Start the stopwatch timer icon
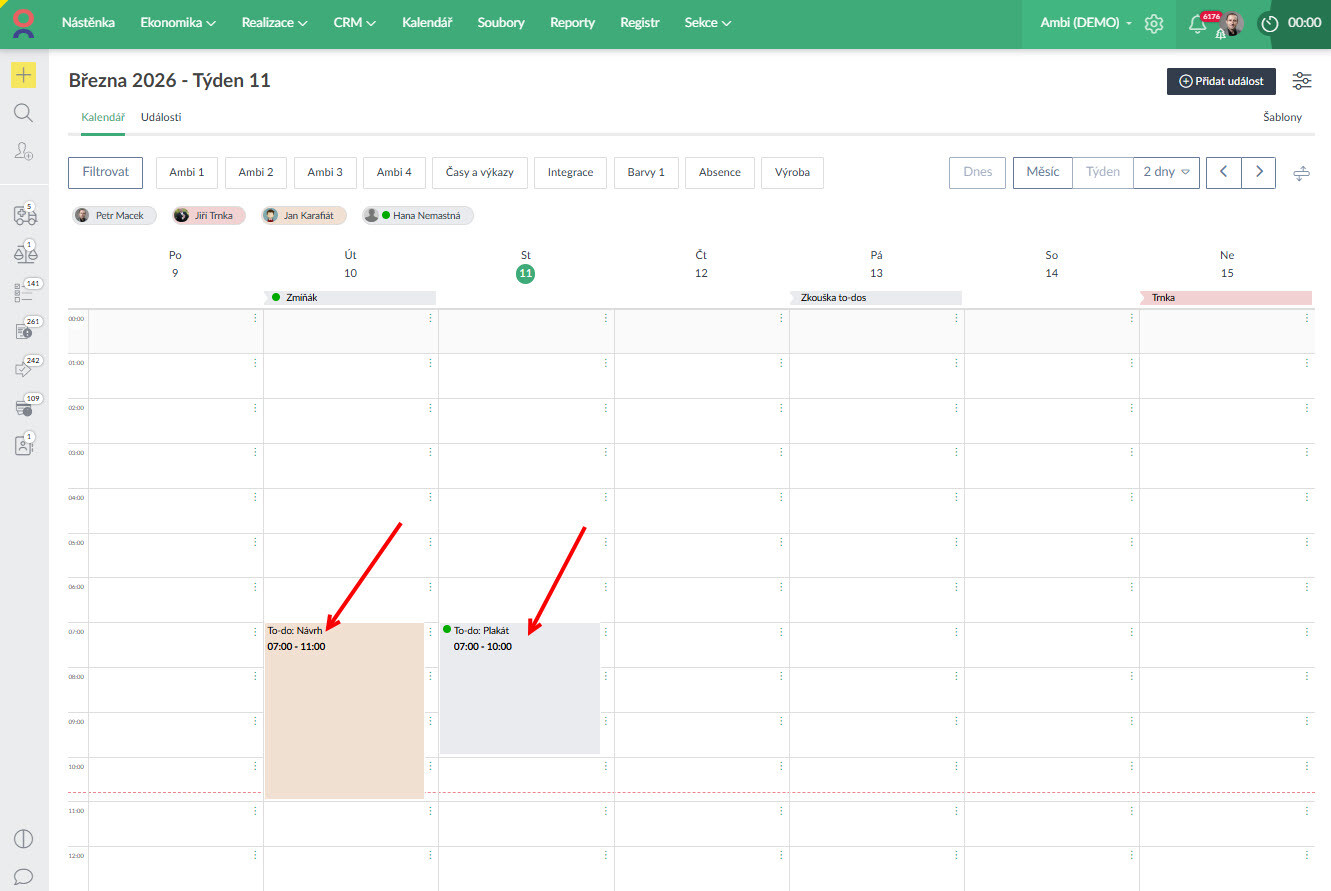The width and height of the screenshot is (1331, 891). 1270,23
